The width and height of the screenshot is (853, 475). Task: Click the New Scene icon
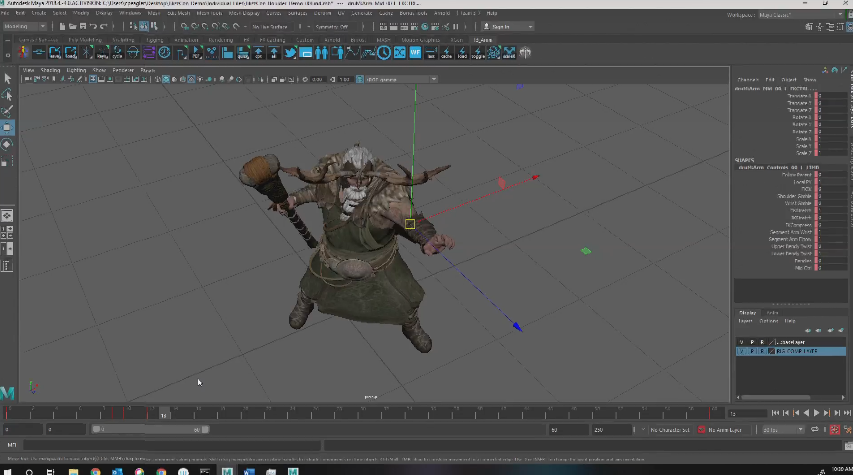pos(62,26)
